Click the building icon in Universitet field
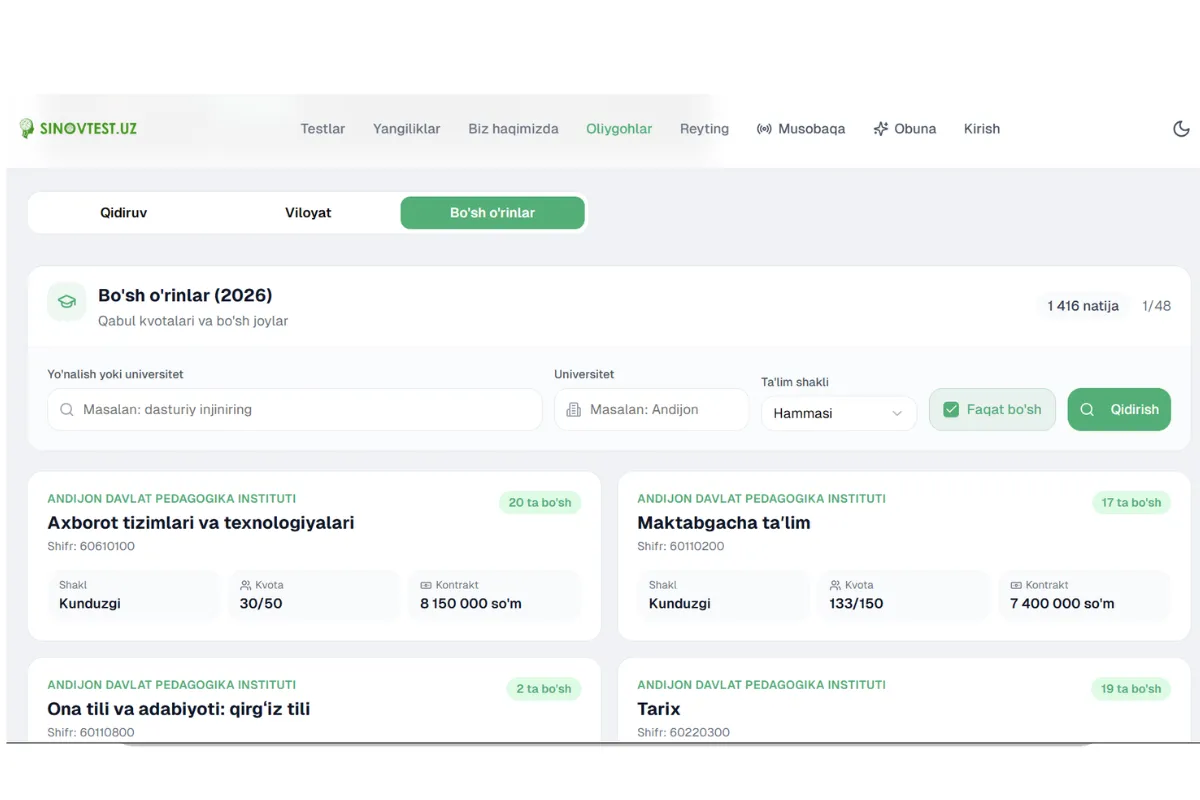Screen dimensions: 1200x800 (x=573, y=410)
